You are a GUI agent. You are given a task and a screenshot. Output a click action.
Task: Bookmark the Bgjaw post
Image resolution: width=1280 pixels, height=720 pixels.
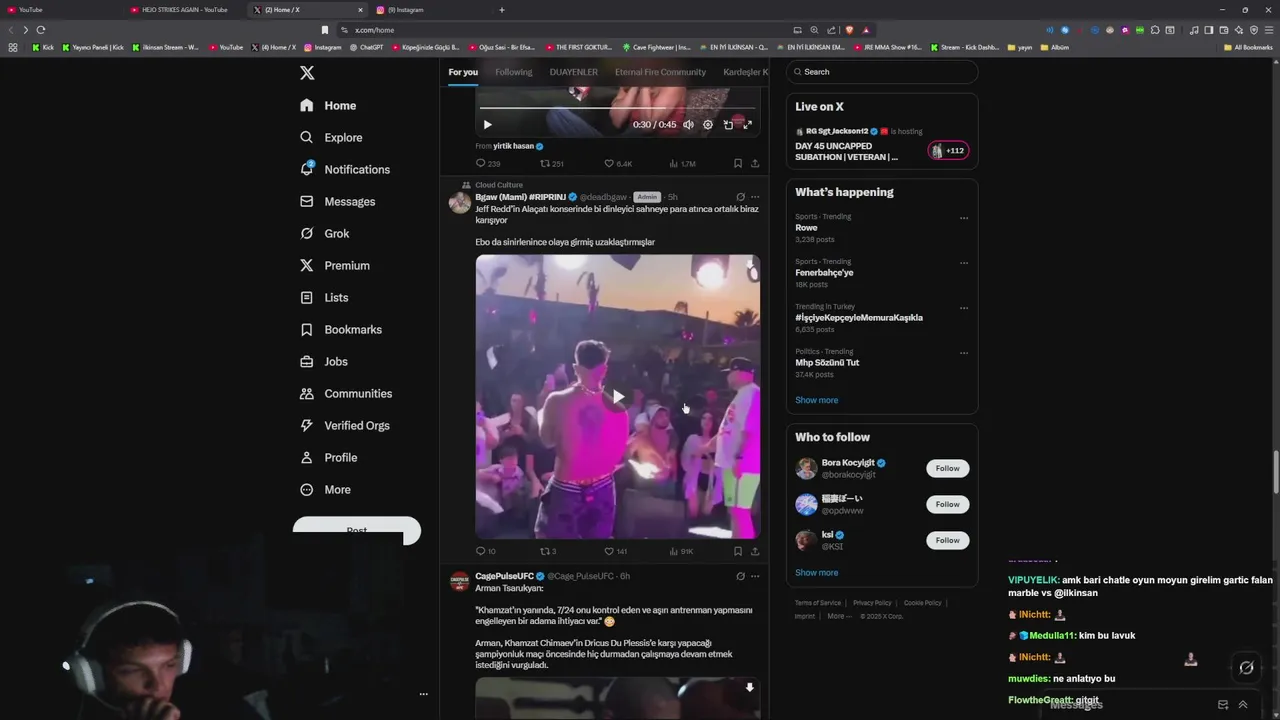[x=738, y=551]
